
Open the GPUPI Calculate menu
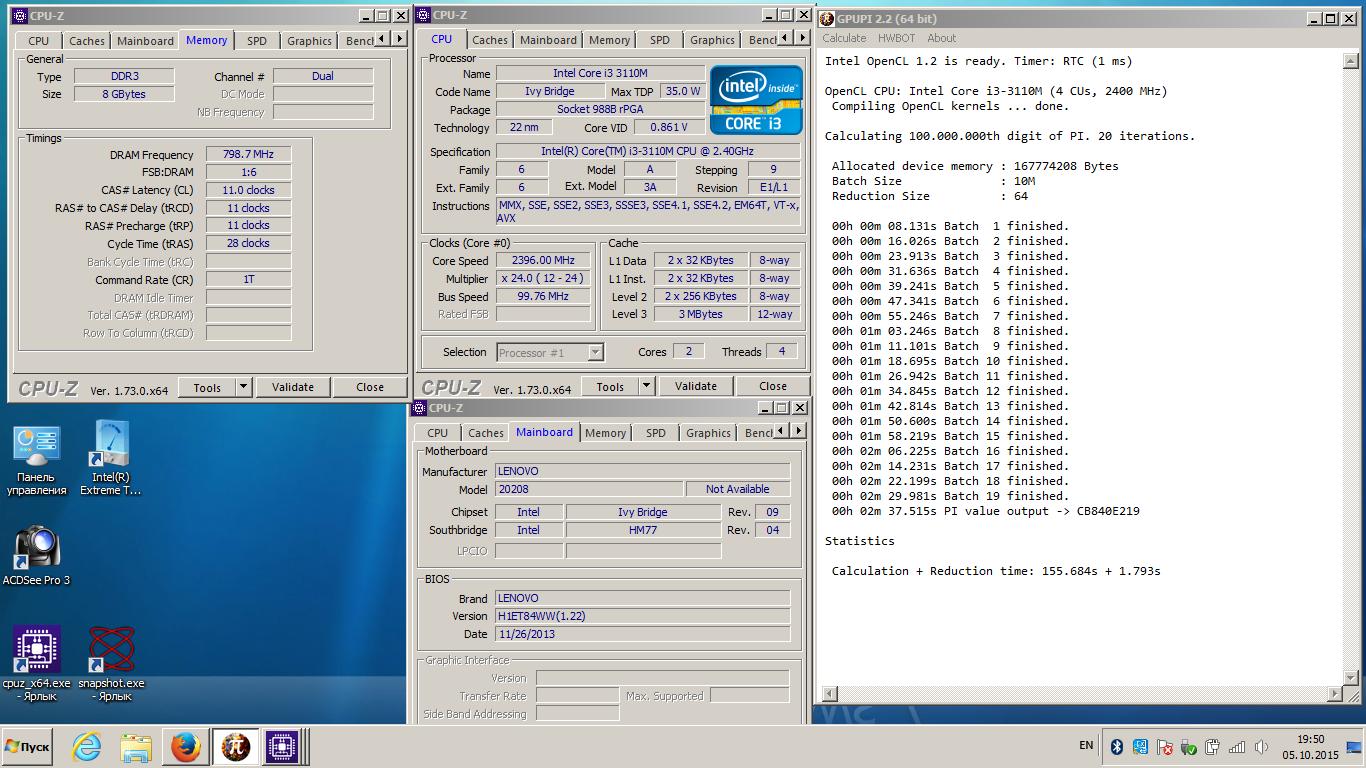pos(844,38)
